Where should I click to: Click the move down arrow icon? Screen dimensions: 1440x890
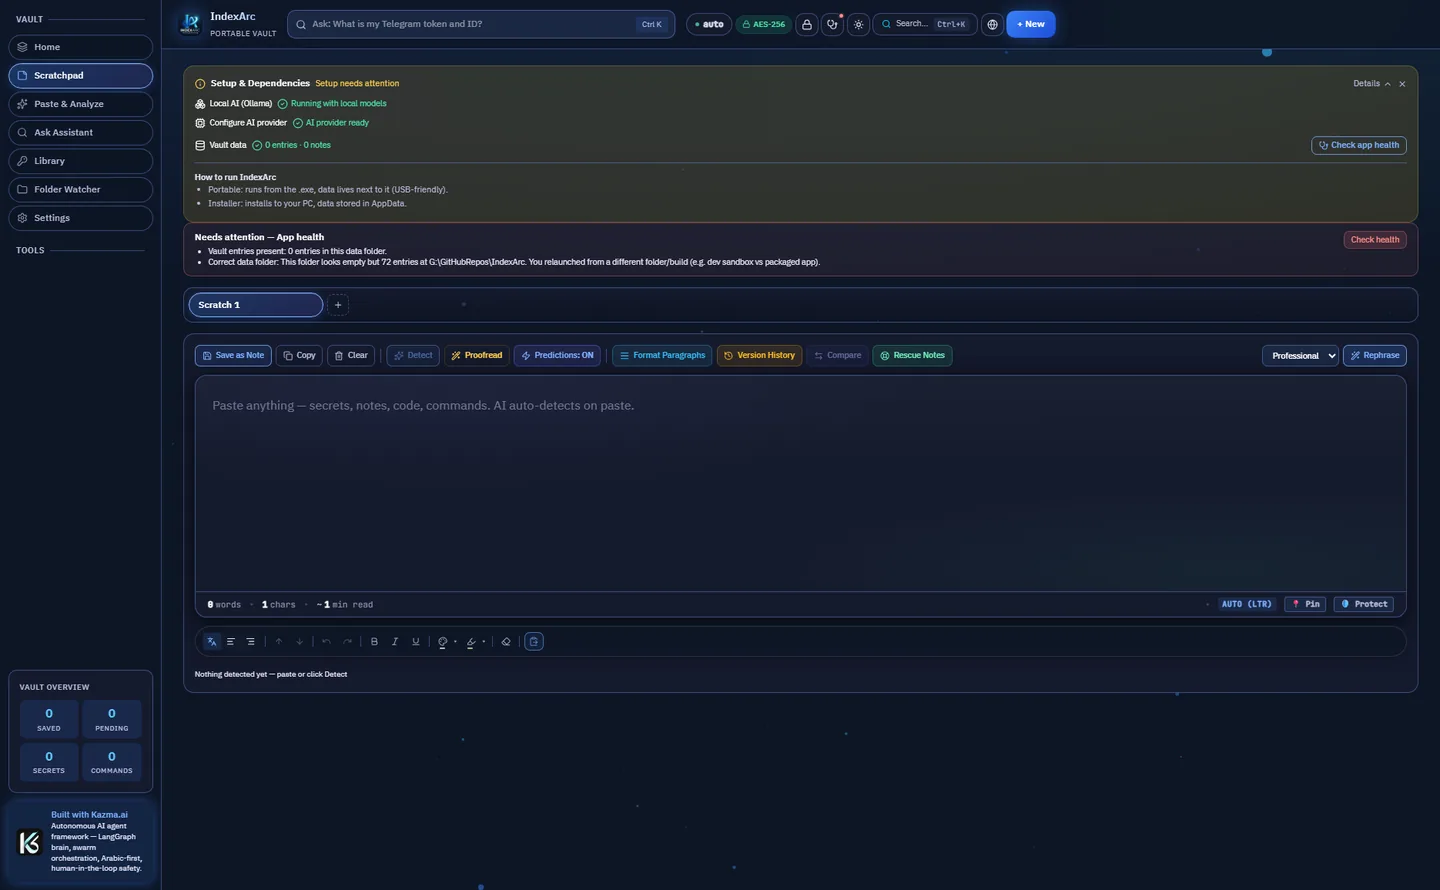point(299,642)
